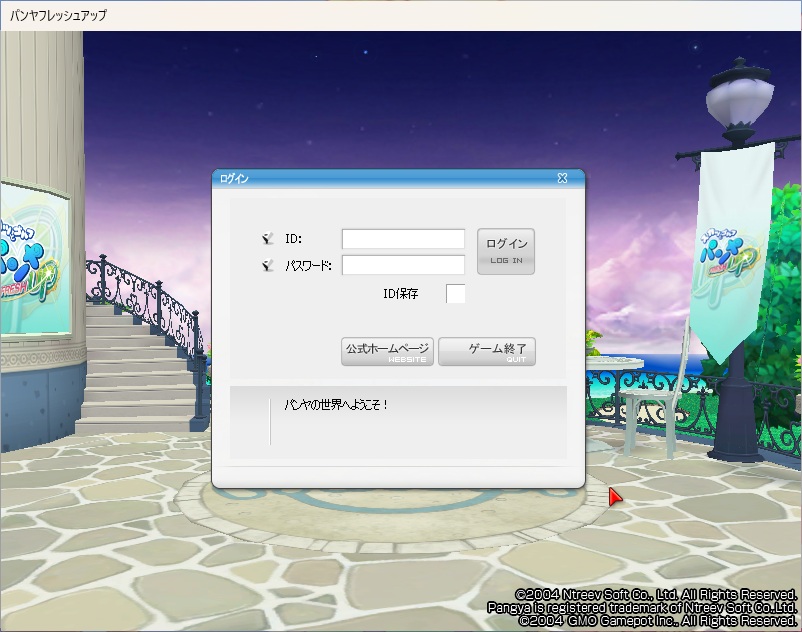Open 公式ホームページ website button
802x632 pixels.
tap(387, 352)
